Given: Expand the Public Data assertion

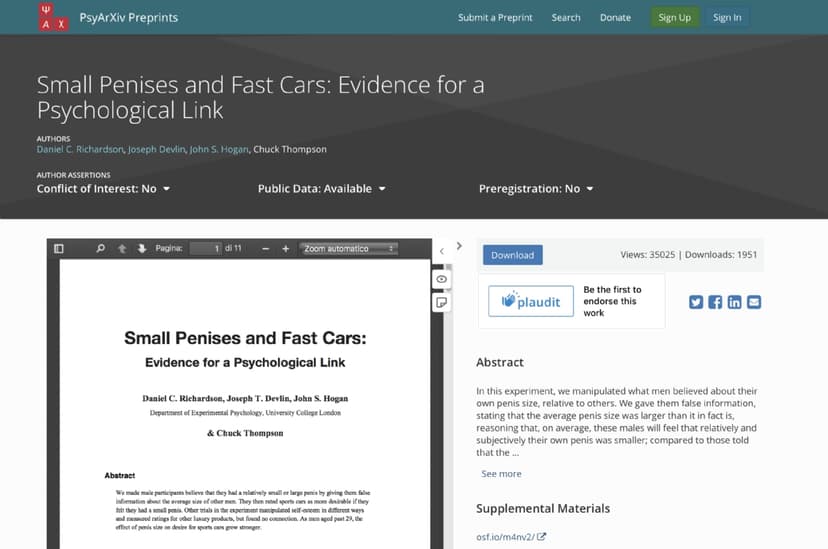Looking at the screenshot, I should point(321,188).
